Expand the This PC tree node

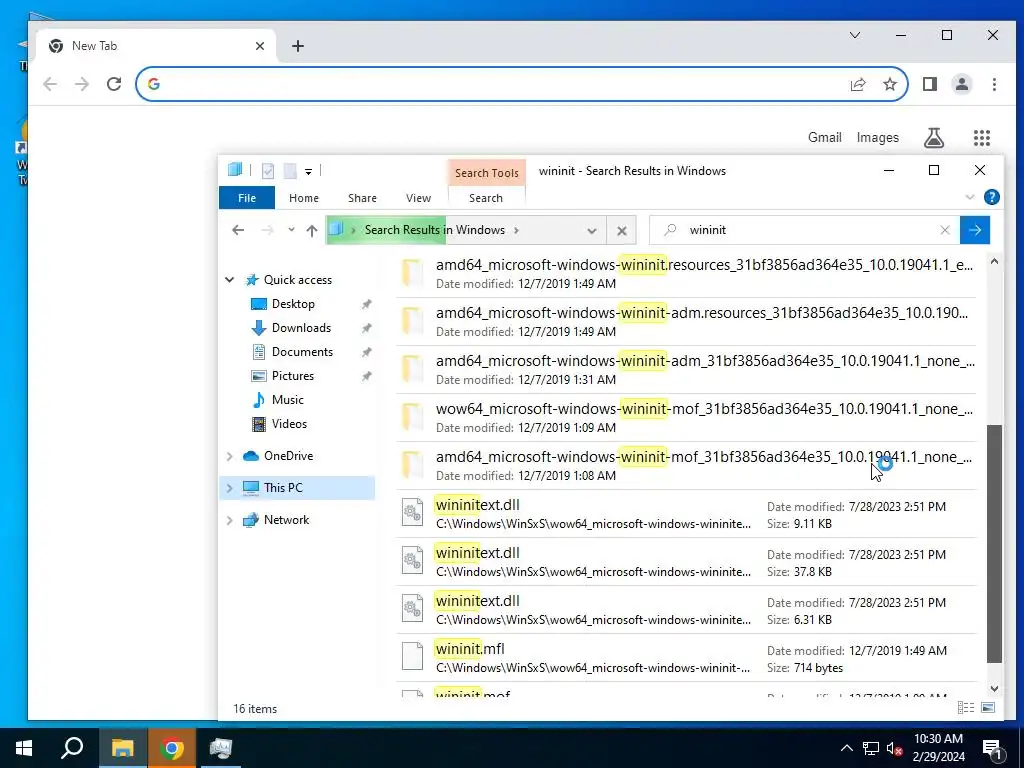(230, 488)
